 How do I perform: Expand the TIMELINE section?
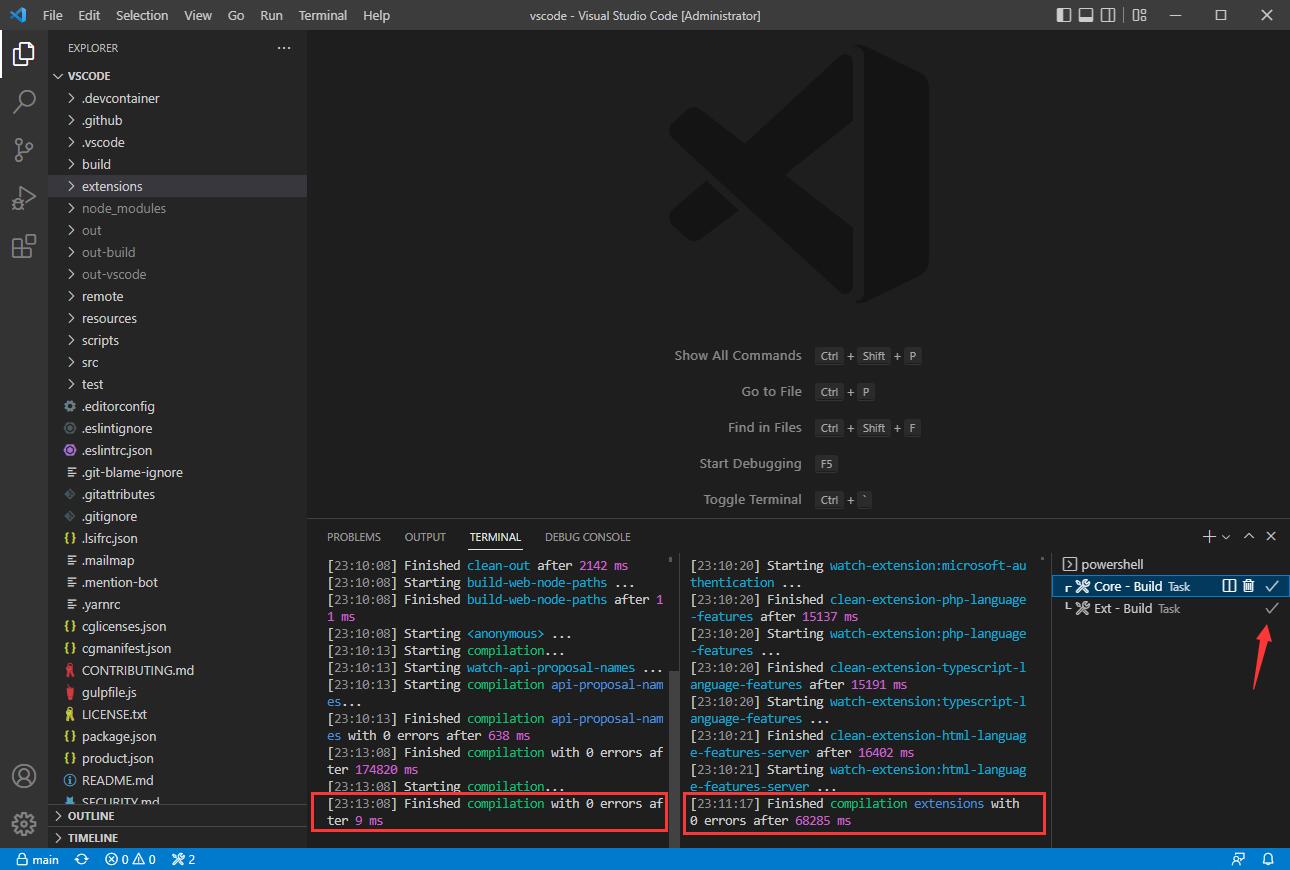point(178,838)
